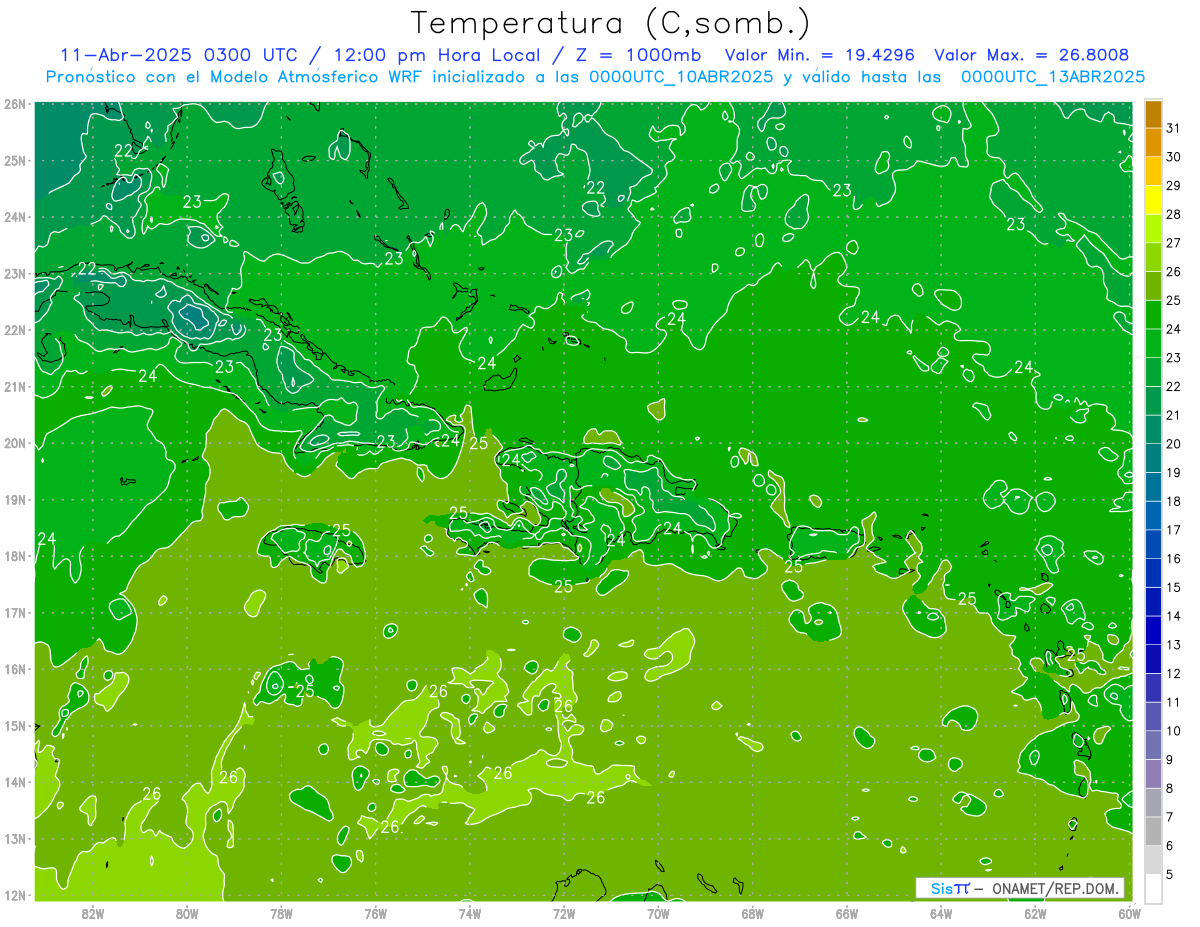Pick the blue swatch between 17 and 18
The image size is (1200, 927).
pos(1153,515)
